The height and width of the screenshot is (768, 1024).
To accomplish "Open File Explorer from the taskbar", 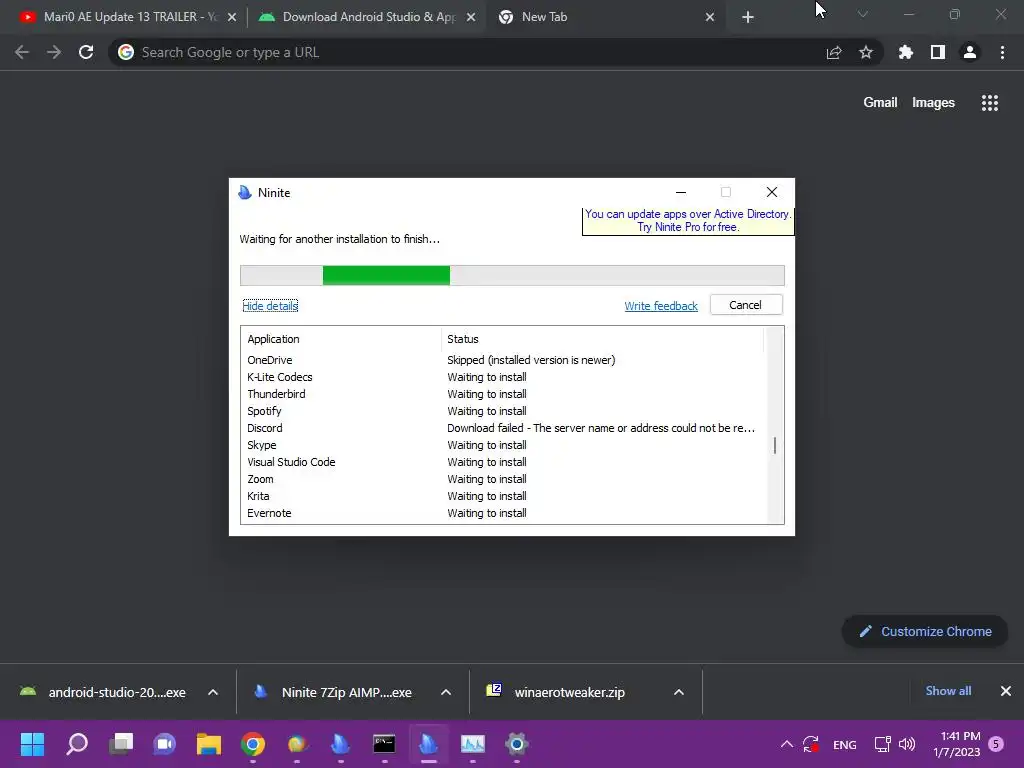I will [x=209, y=744].
